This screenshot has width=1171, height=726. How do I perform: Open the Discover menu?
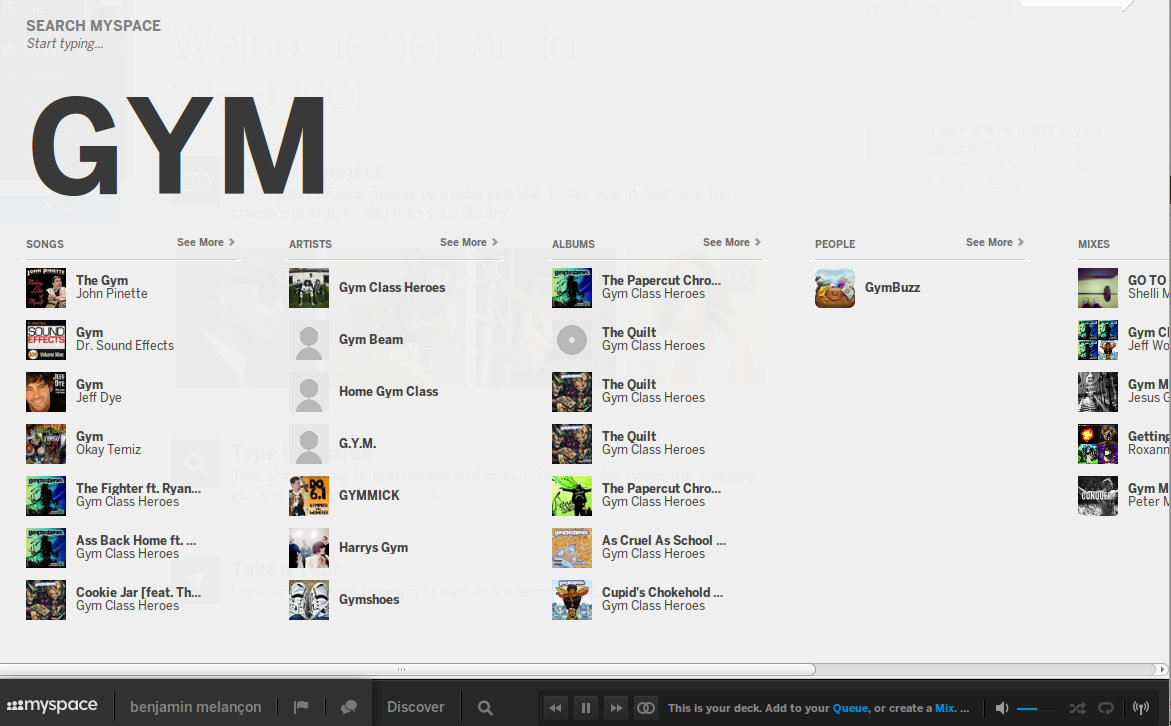(x=415, y=707)
